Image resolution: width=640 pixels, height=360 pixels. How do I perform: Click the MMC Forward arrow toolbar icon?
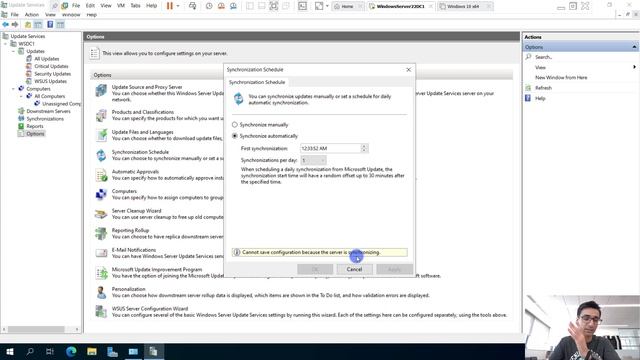[15, 24]
